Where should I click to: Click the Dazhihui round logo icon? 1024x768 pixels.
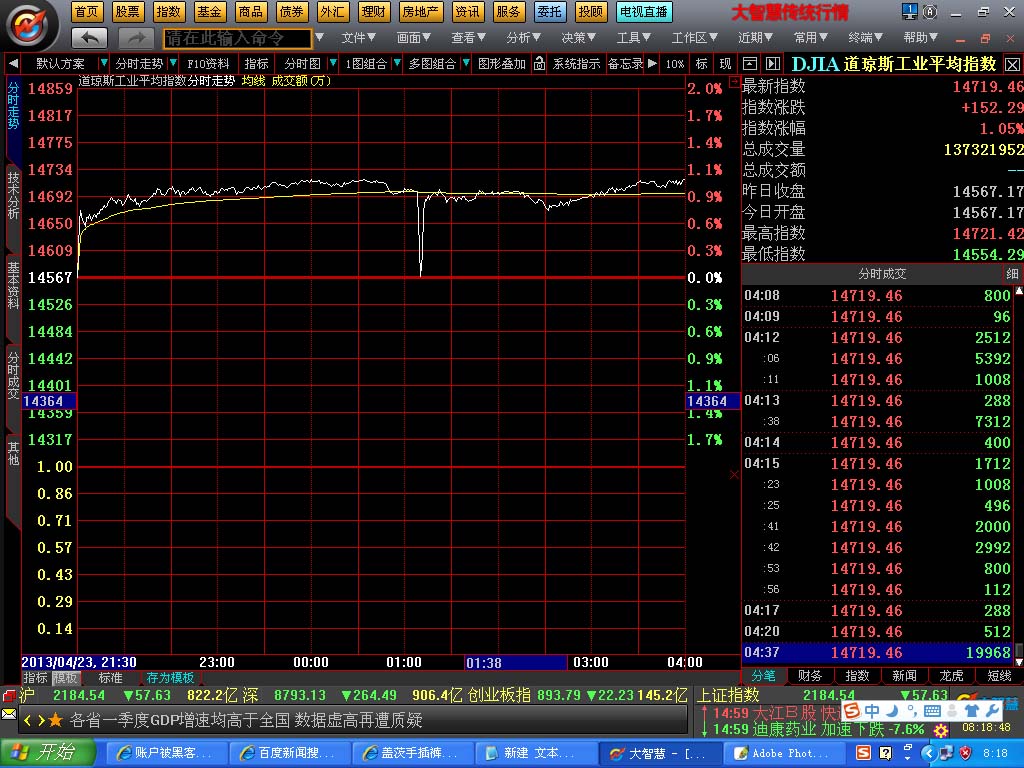(x=28, y=25)
